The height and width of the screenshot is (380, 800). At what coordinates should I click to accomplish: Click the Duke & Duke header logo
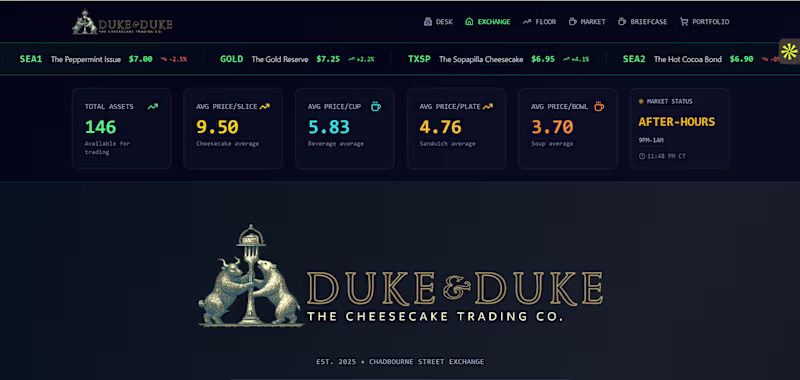[x=122, y=22]
